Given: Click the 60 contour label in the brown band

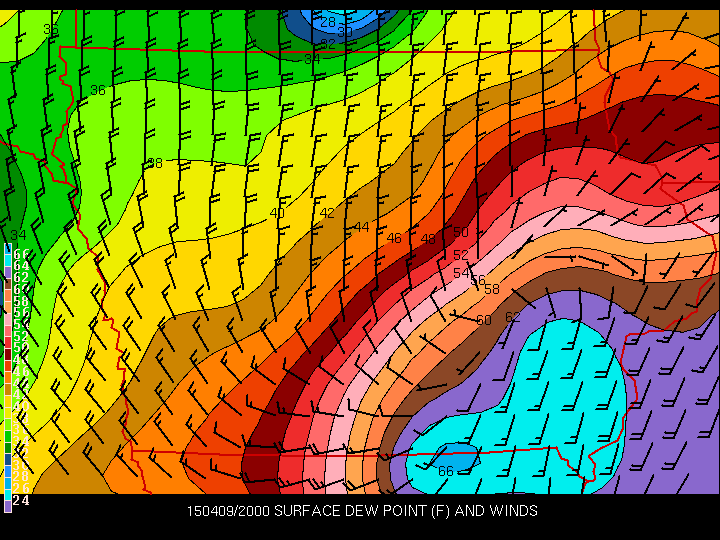Looking at the screenshot, I should tap(484, 320).
